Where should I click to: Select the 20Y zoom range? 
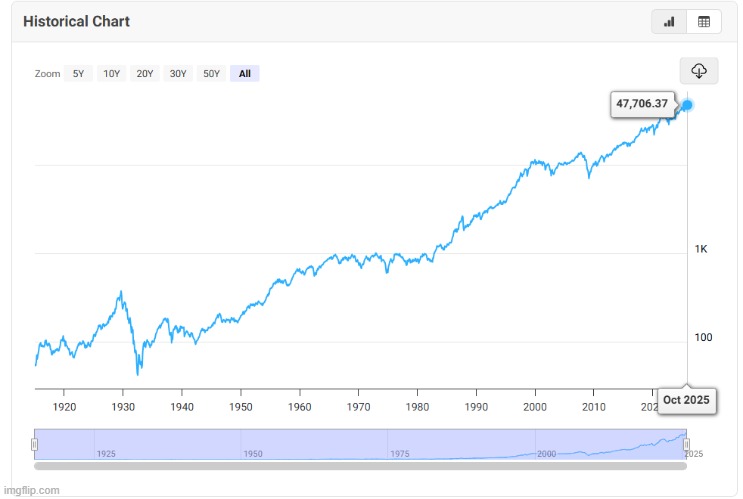(x=145, y=73)
